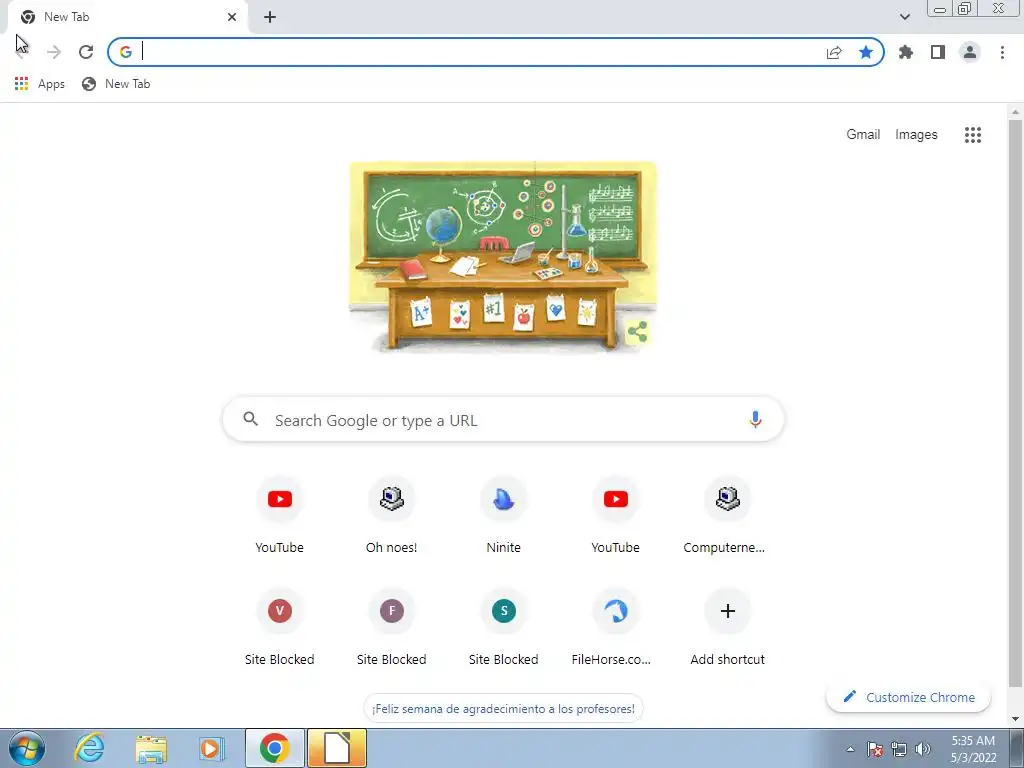Image resolution: width=1024 pixels, height=768 pixels.
Task: Click the Feliz semana de agradecimiento link
Action: click(x=503, y=709)
